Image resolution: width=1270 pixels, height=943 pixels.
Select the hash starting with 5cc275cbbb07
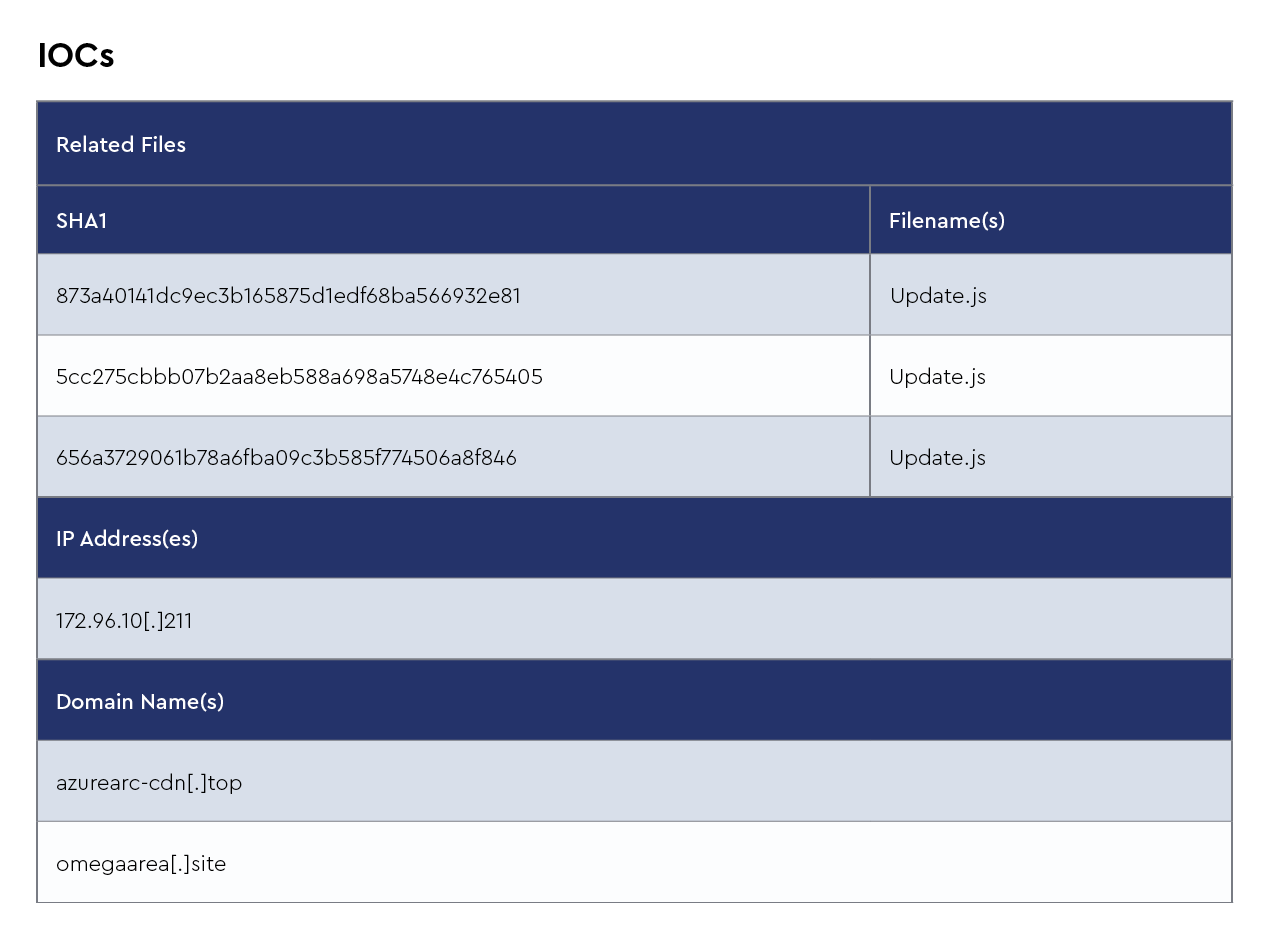299,377
